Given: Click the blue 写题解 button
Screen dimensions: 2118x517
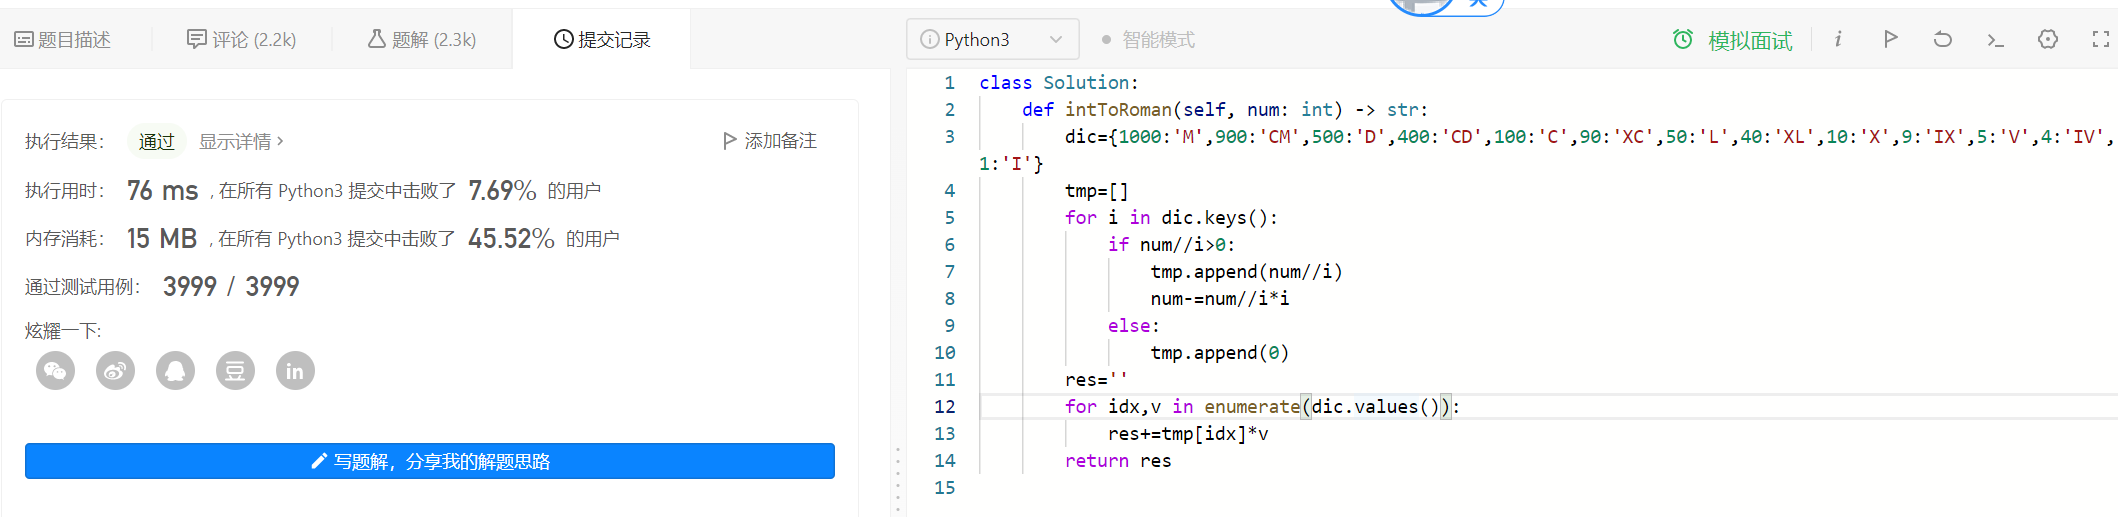Looking at the screenshot, I should click(x=430, y=461).
